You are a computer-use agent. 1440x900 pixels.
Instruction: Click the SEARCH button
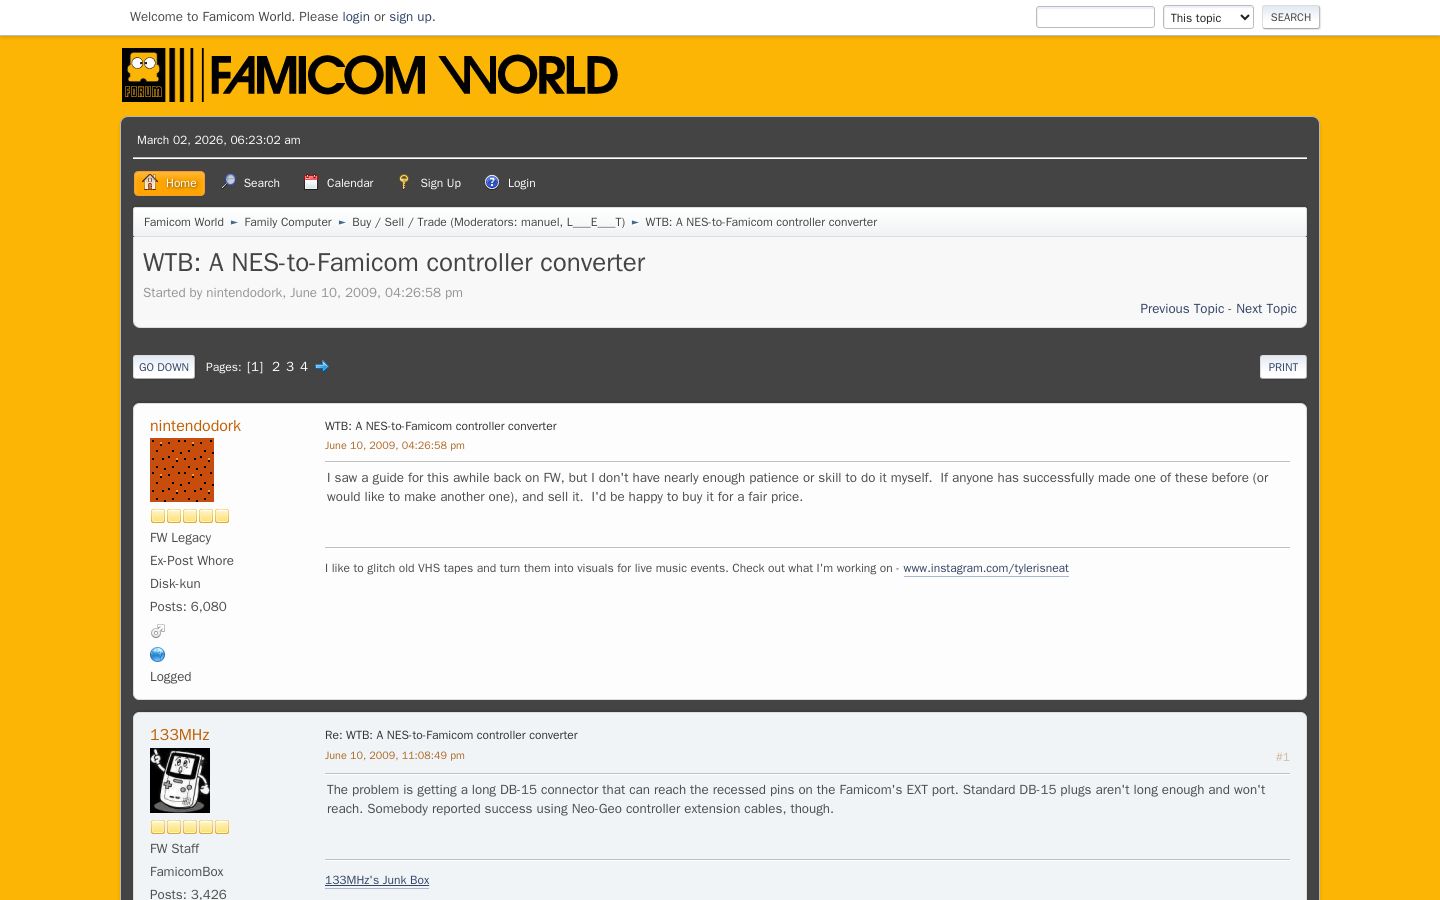pos(1291,17)
